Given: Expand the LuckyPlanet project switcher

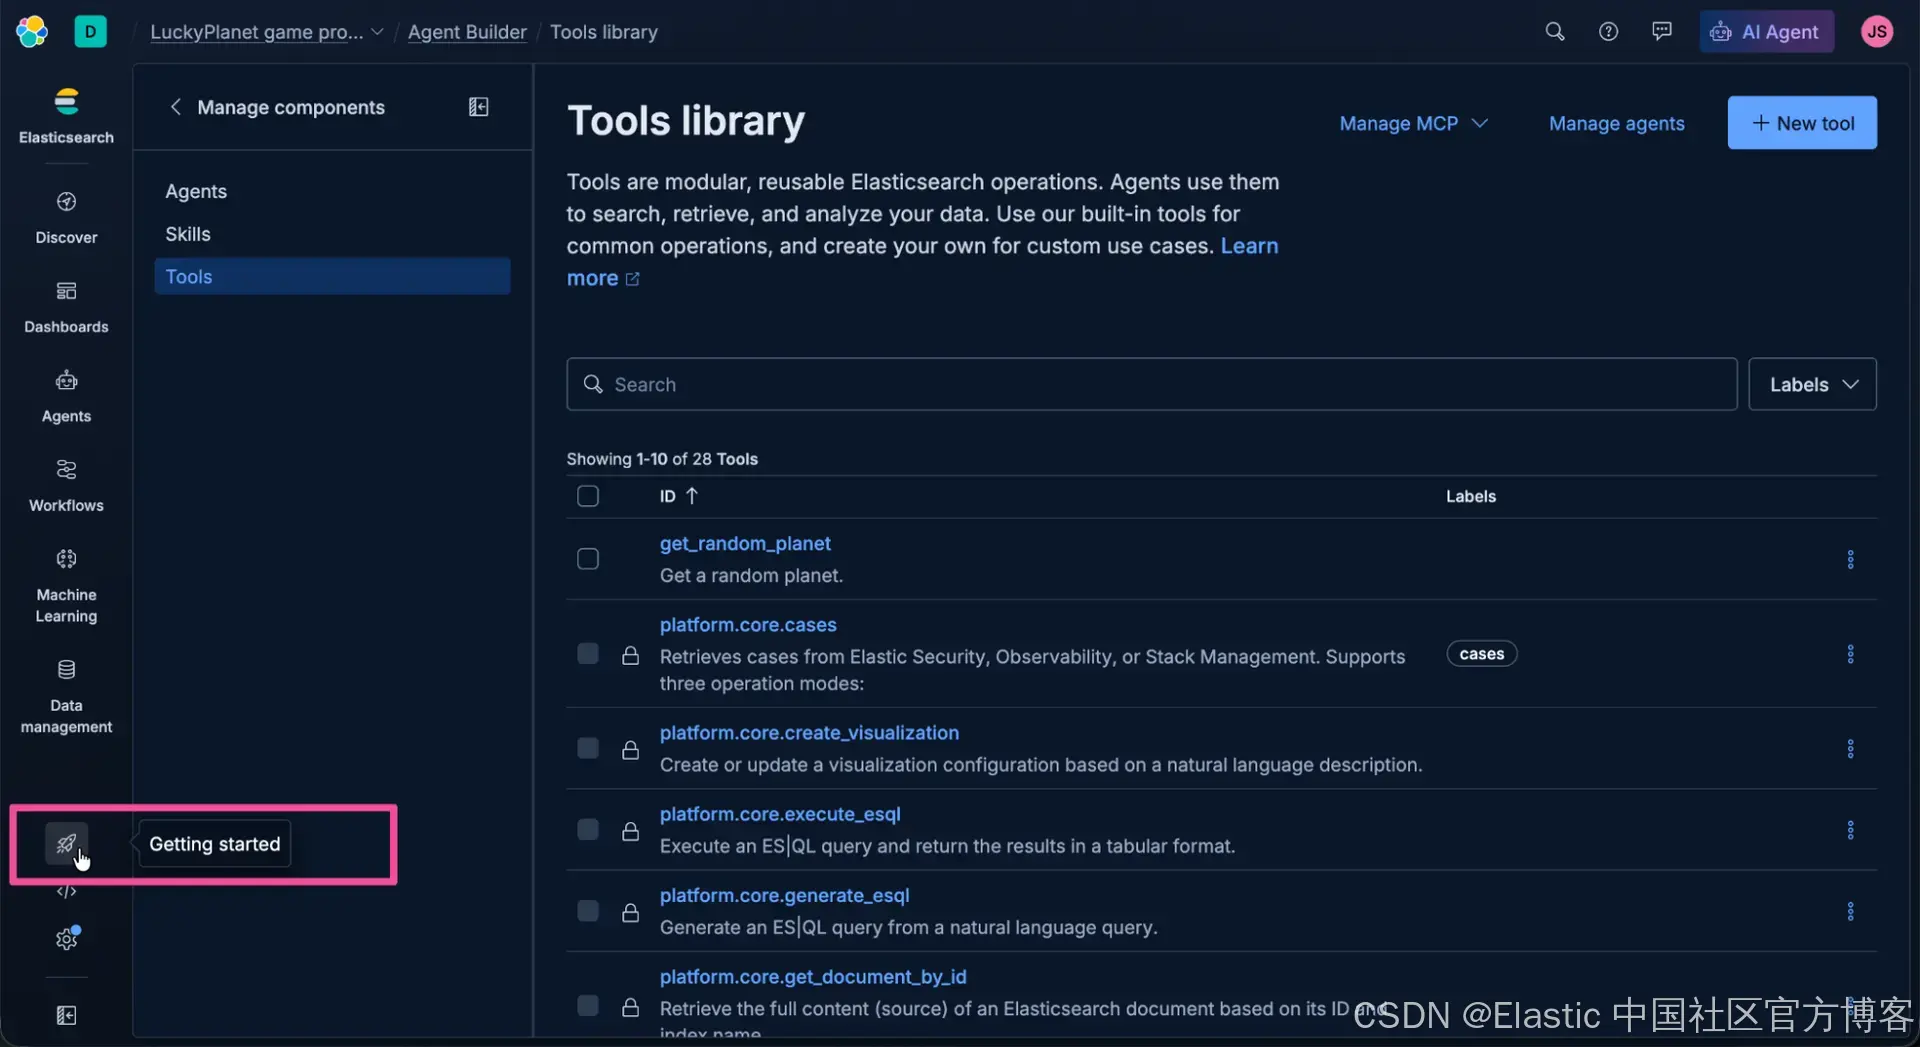Looking at the screenshot, I should coord(267,32).
